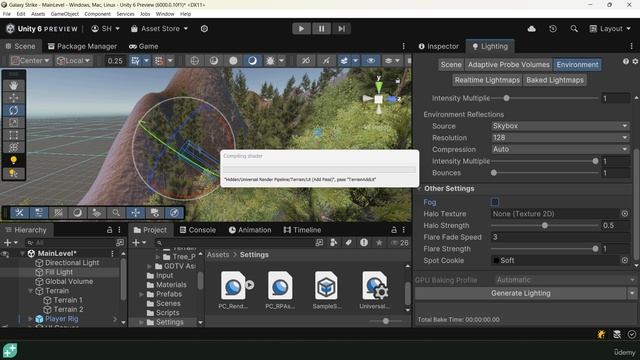Select the Rect tool

point(13,135)
